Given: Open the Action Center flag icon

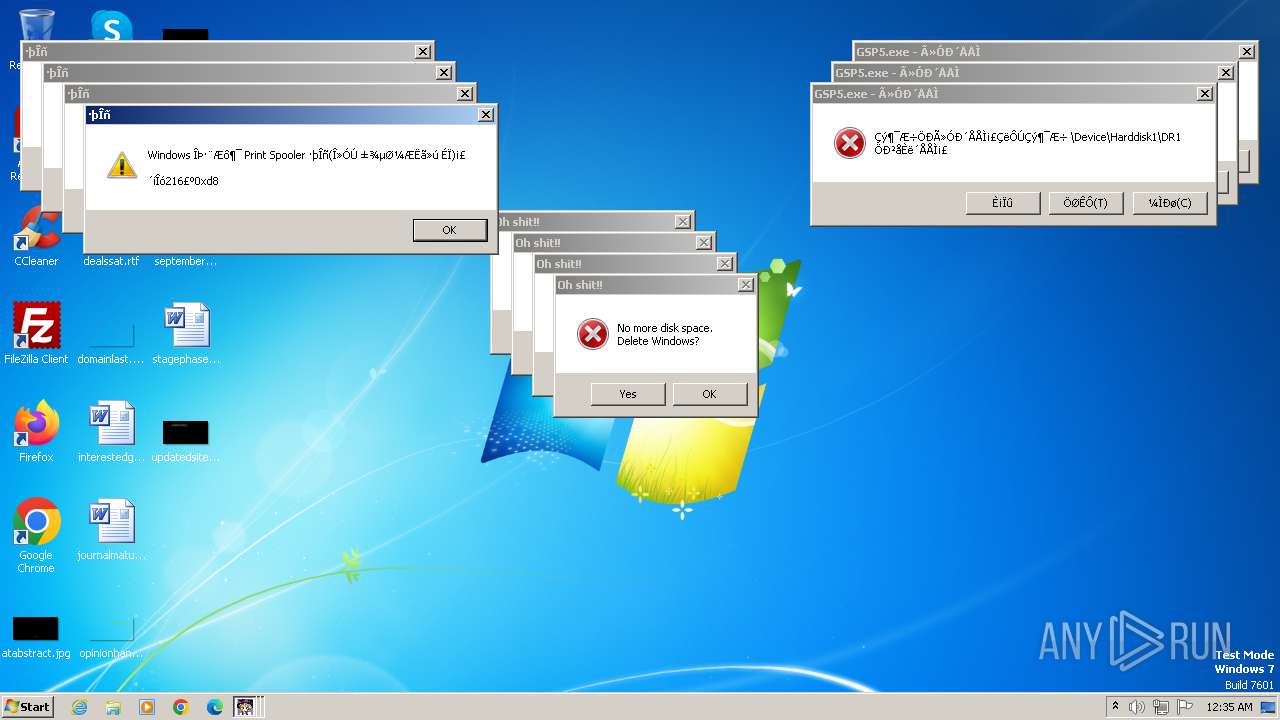Looking at the screenshot, I should pos(1185,707).
